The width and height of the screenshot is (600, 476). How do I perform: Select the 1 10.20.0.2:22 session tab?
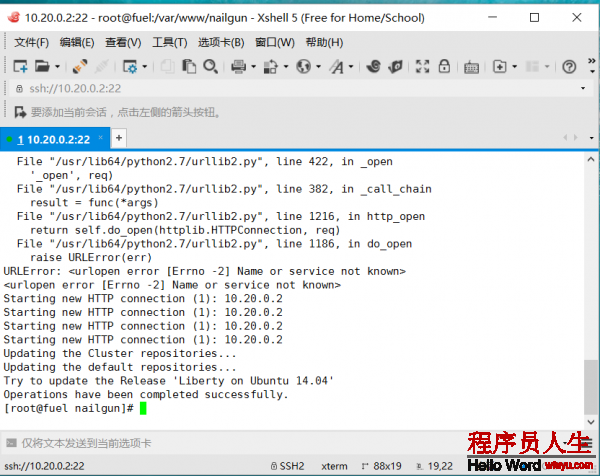(x=54, y=139)
